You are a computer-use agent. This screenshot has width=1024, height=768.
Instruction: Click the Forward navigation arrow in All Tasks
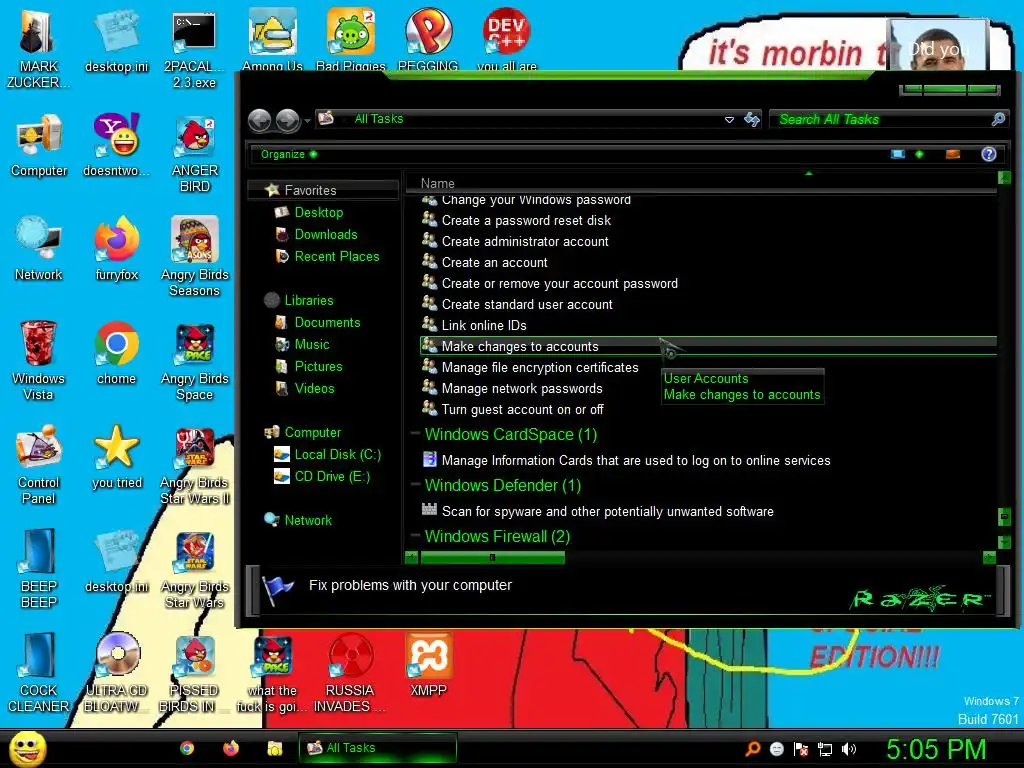pyautogui.click(x=287, y=120)
